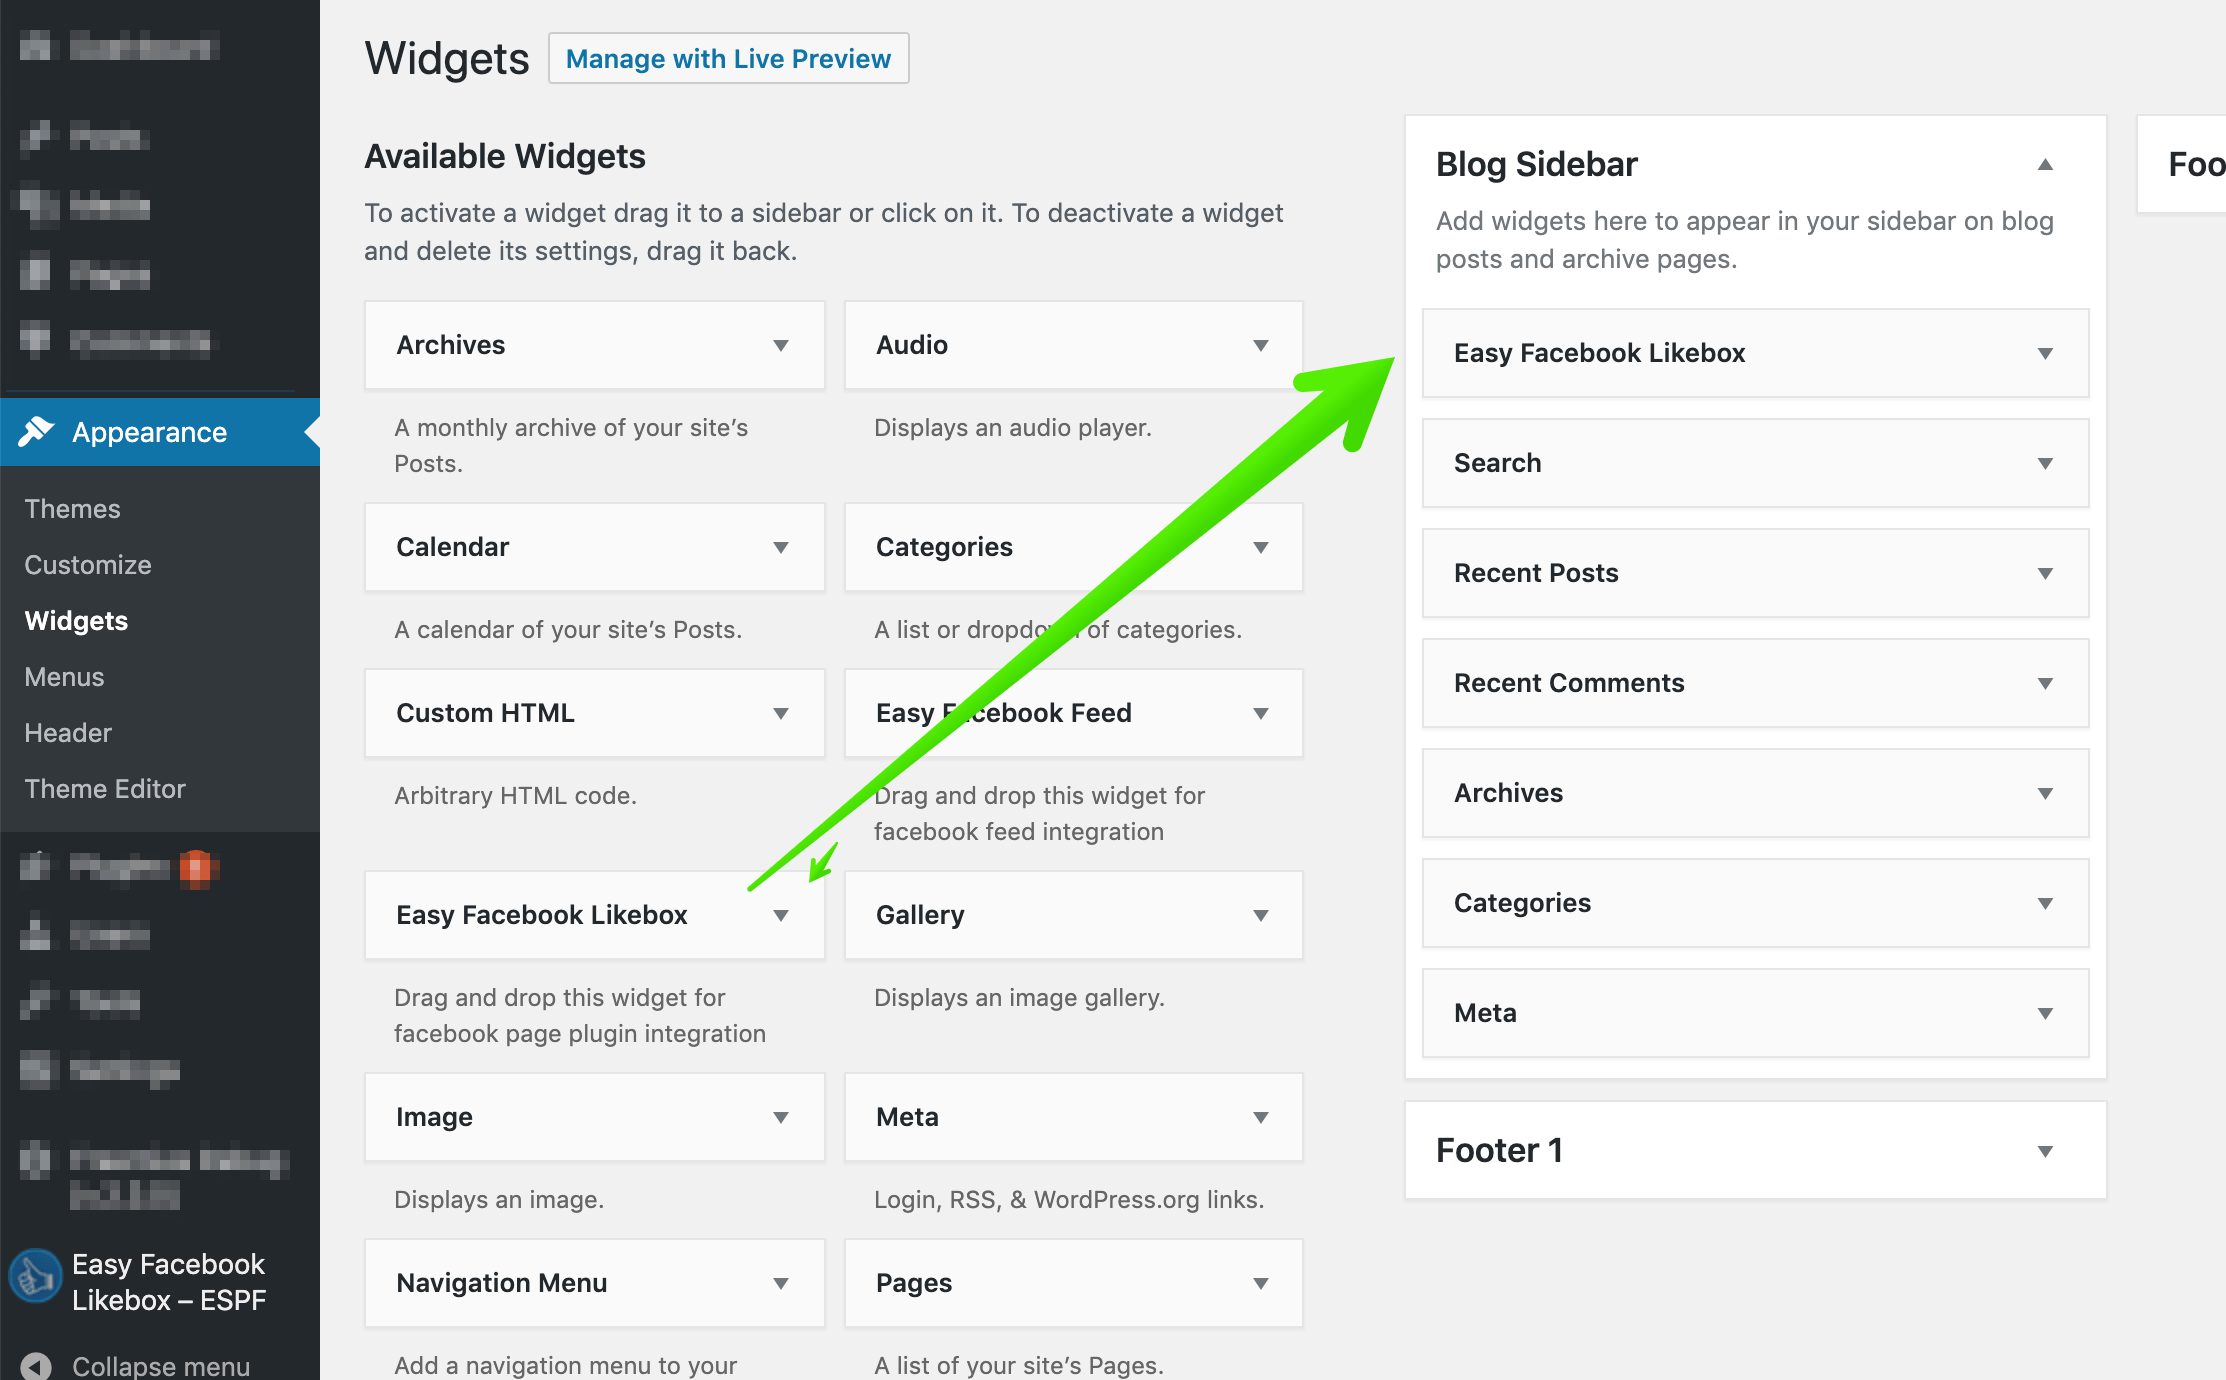Expand the Meta widget in Blog Sidebar
Screen dimensions: 2226x1380
2046,1013
